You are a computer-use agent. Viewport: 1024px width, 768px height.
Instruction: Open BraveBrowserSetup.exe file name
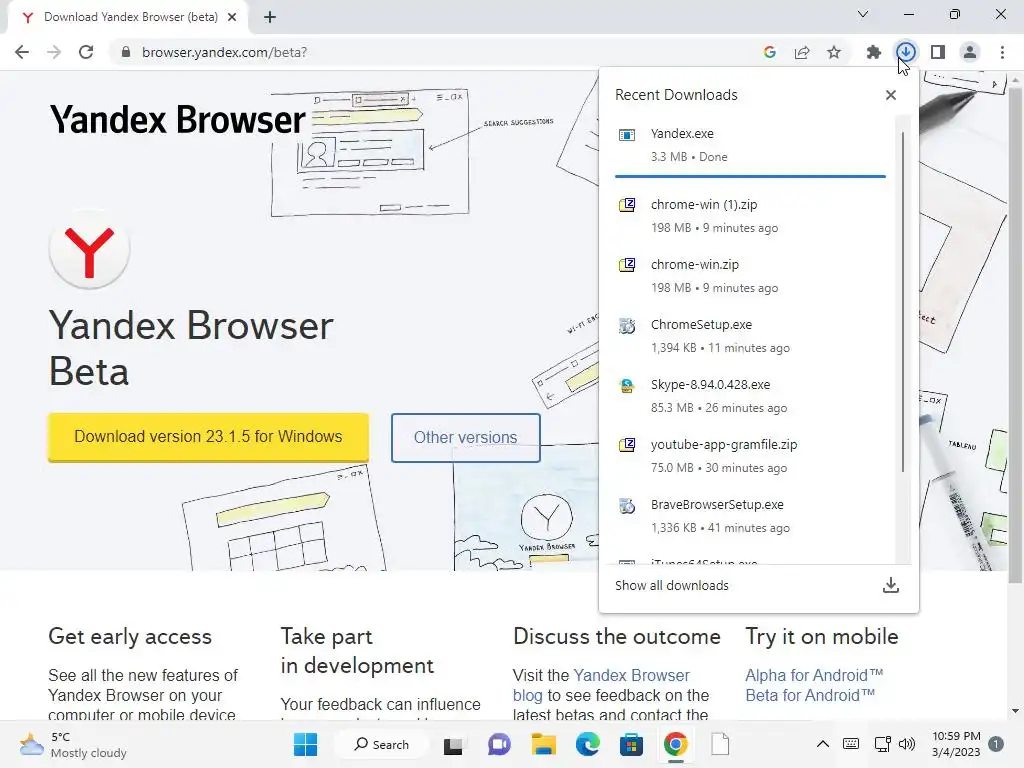717,505
